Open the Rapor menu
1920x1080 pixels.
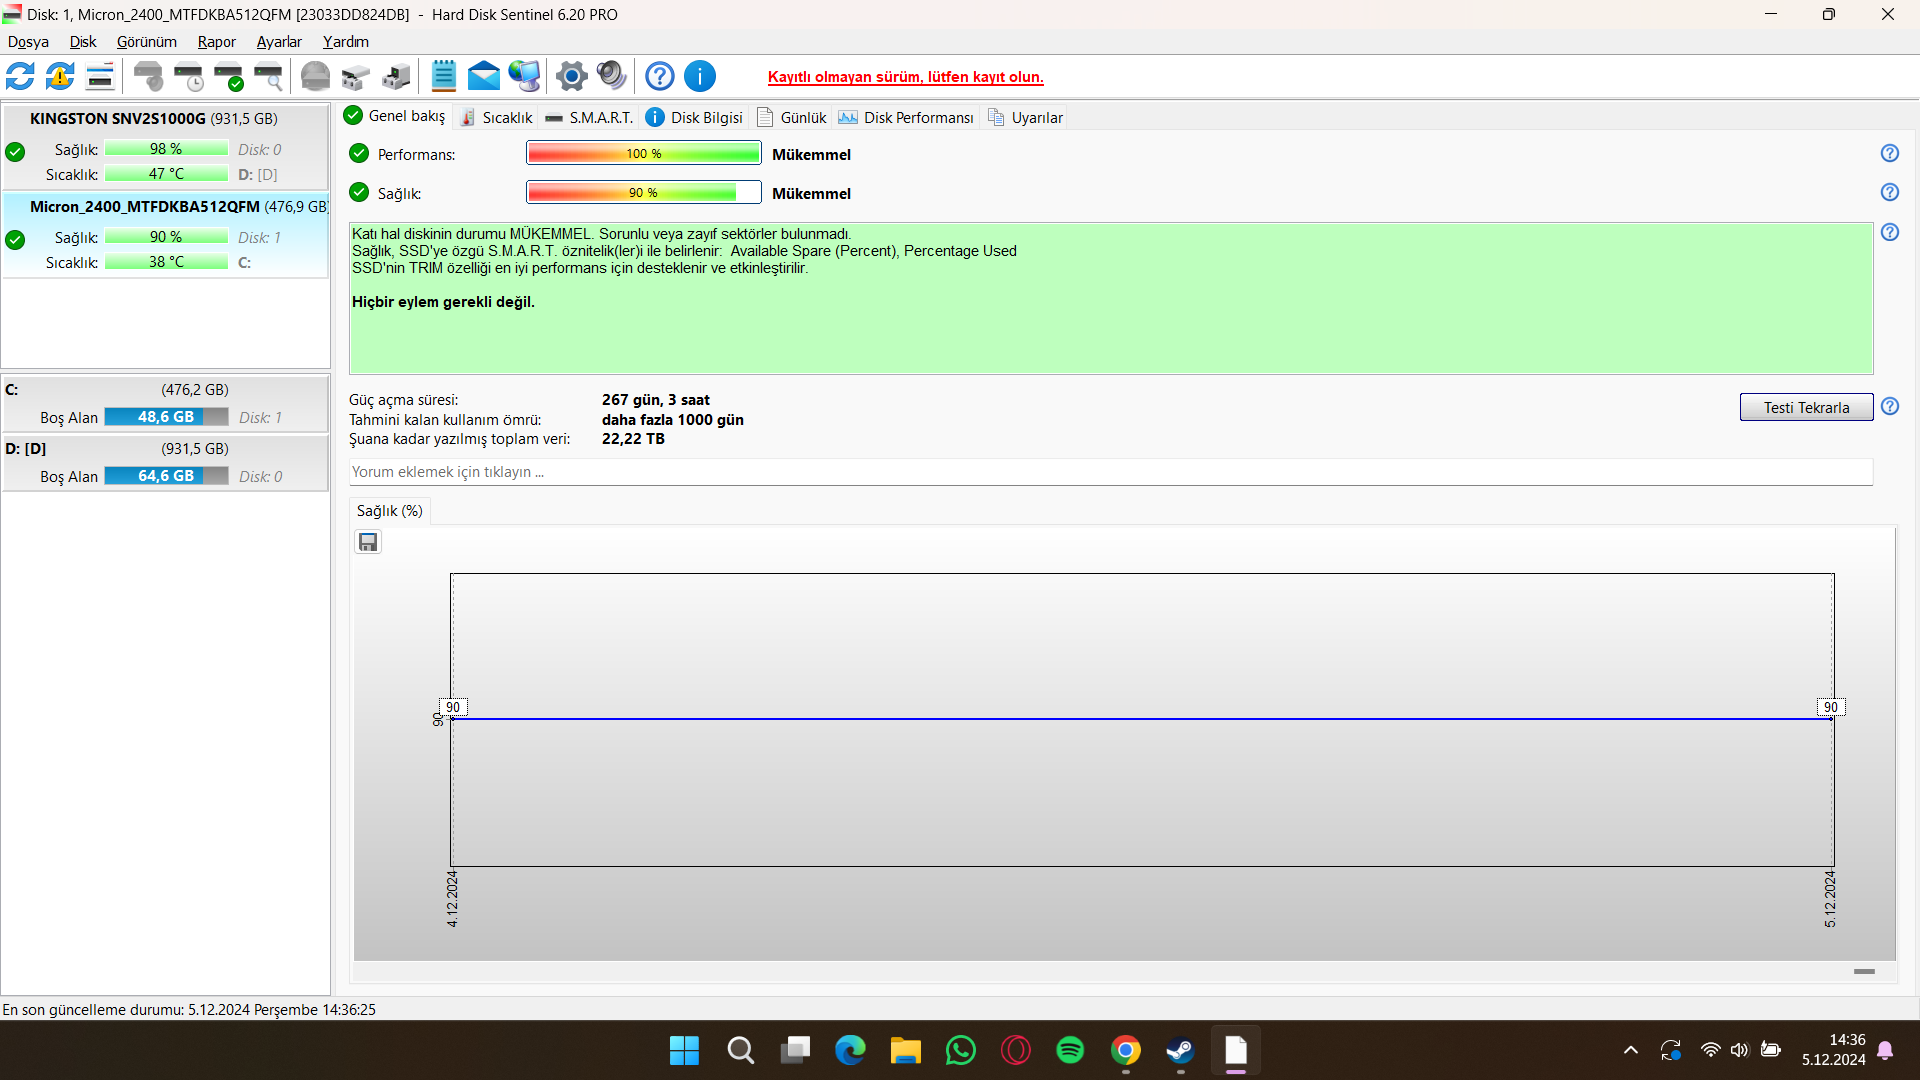pos(216,42)
